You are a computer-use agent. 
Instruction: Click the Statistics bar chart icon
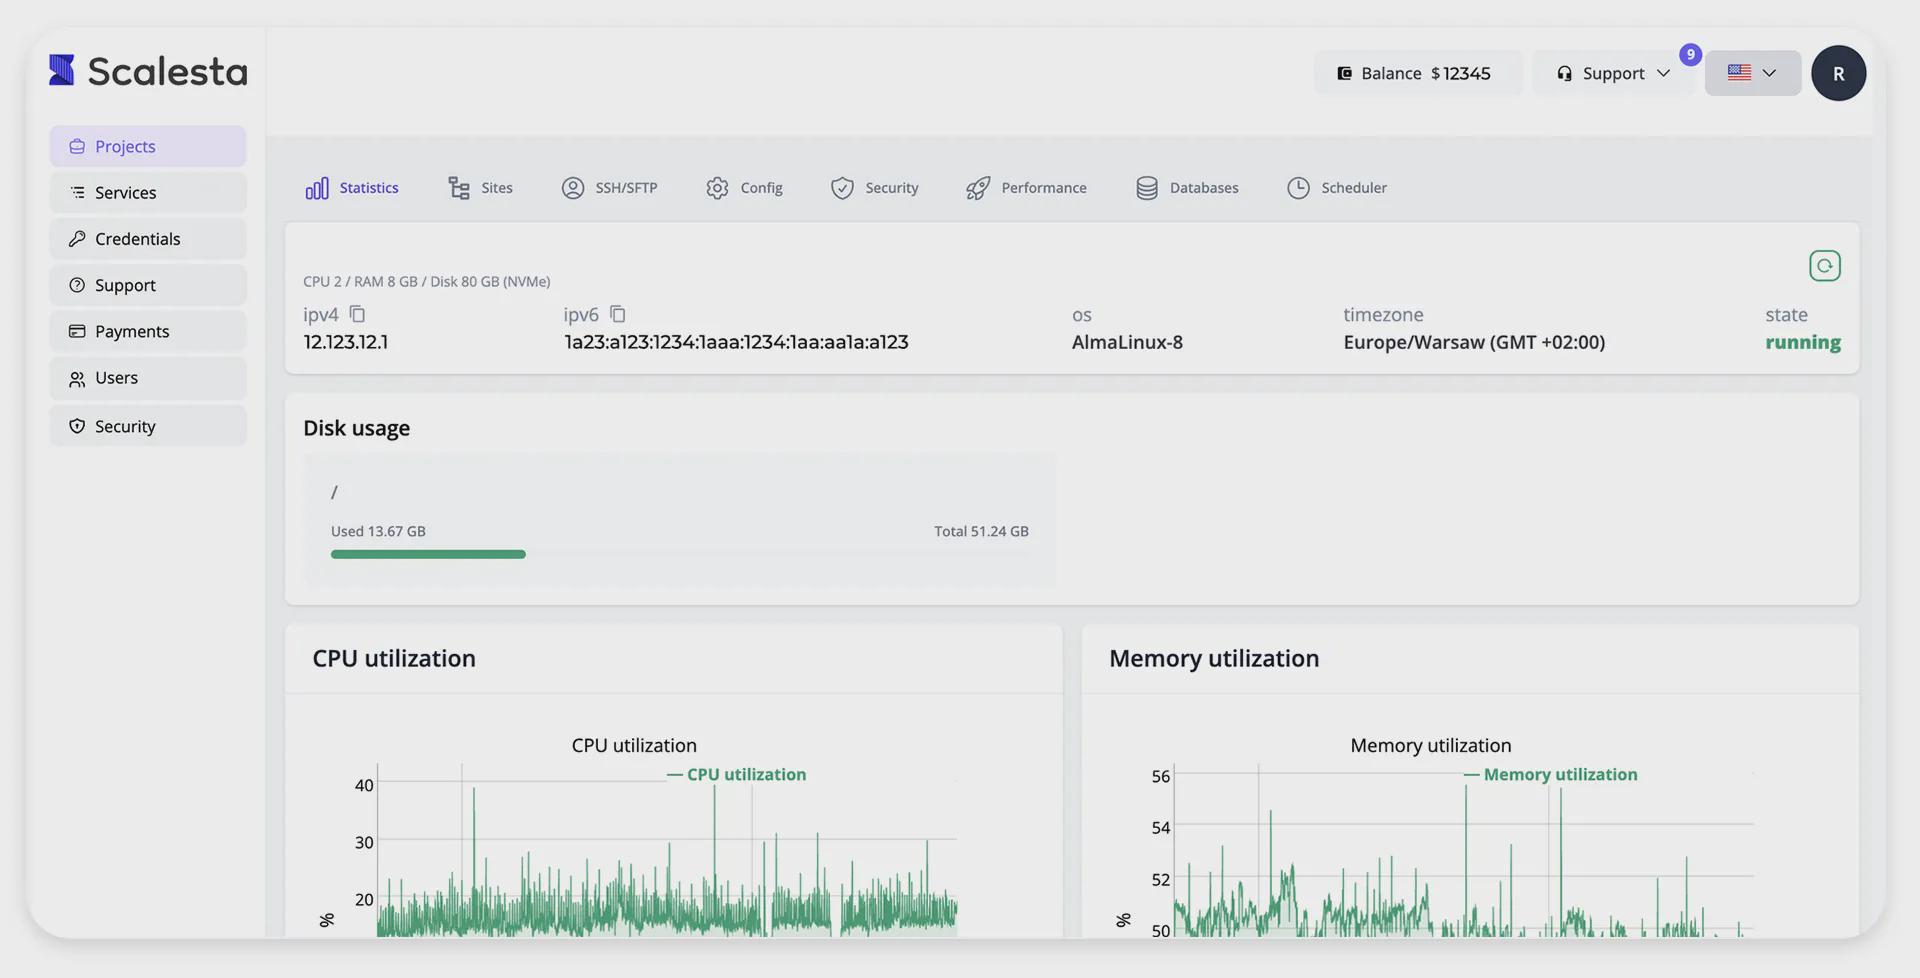(317, 188)
